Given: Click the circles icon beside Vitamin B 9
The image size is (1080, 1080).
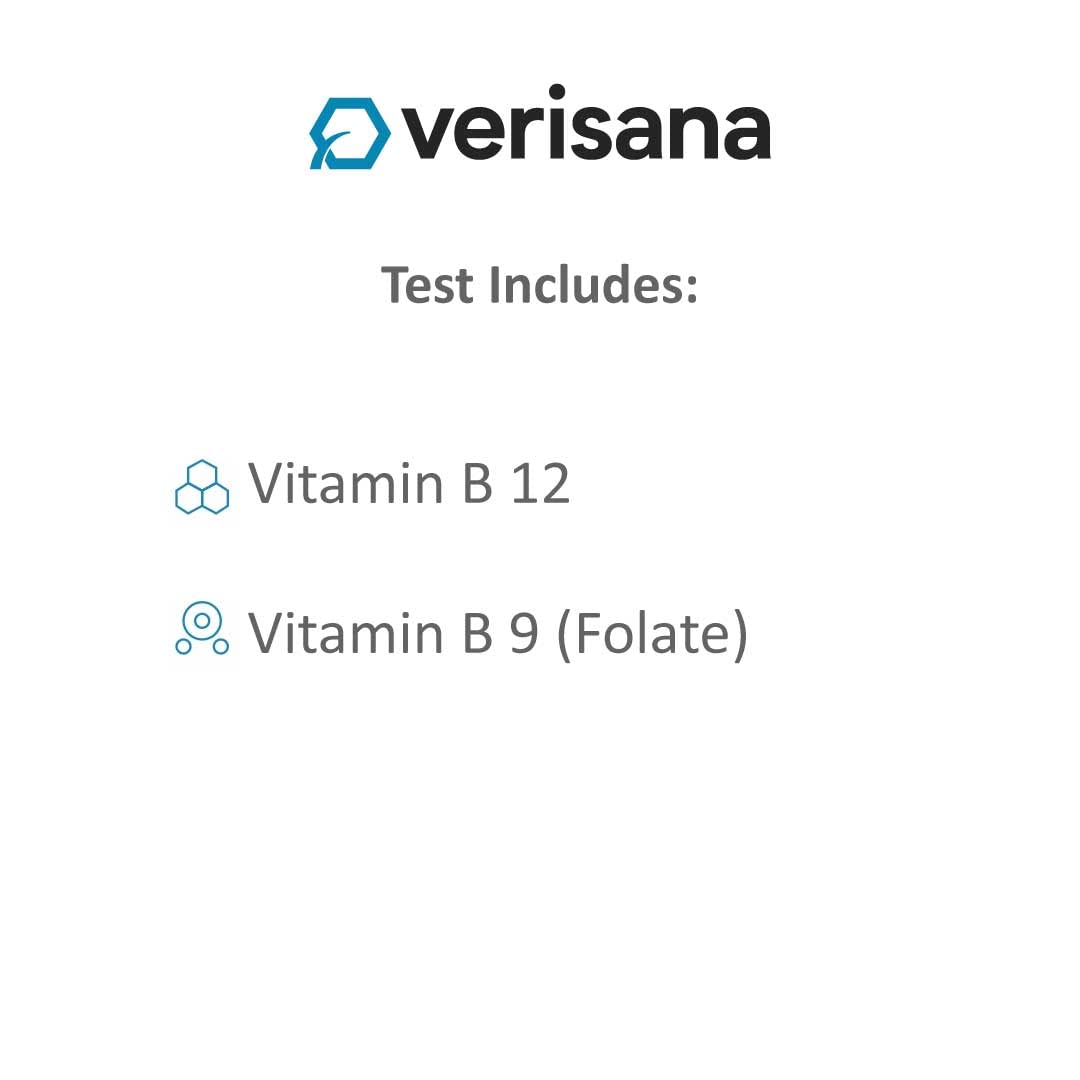Looking at the screenshot, I should pyautogui.click(x=202, y=630).
